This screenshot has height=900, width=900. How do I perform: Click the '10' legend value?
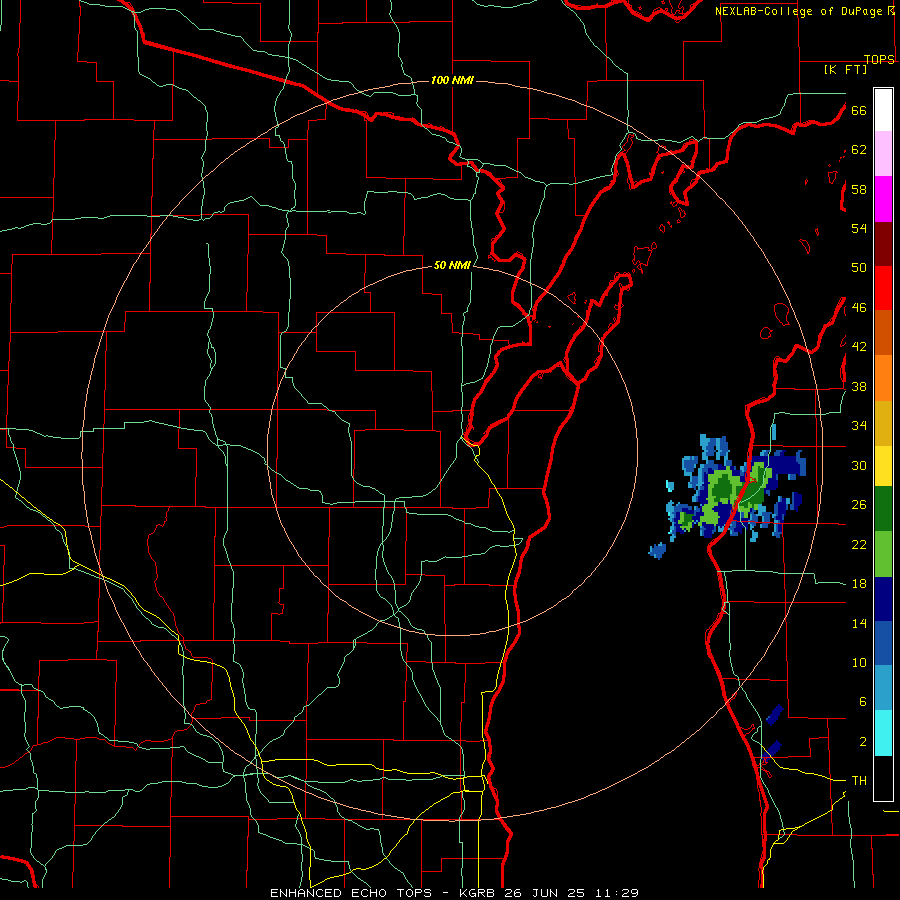[x=859, y=662]
